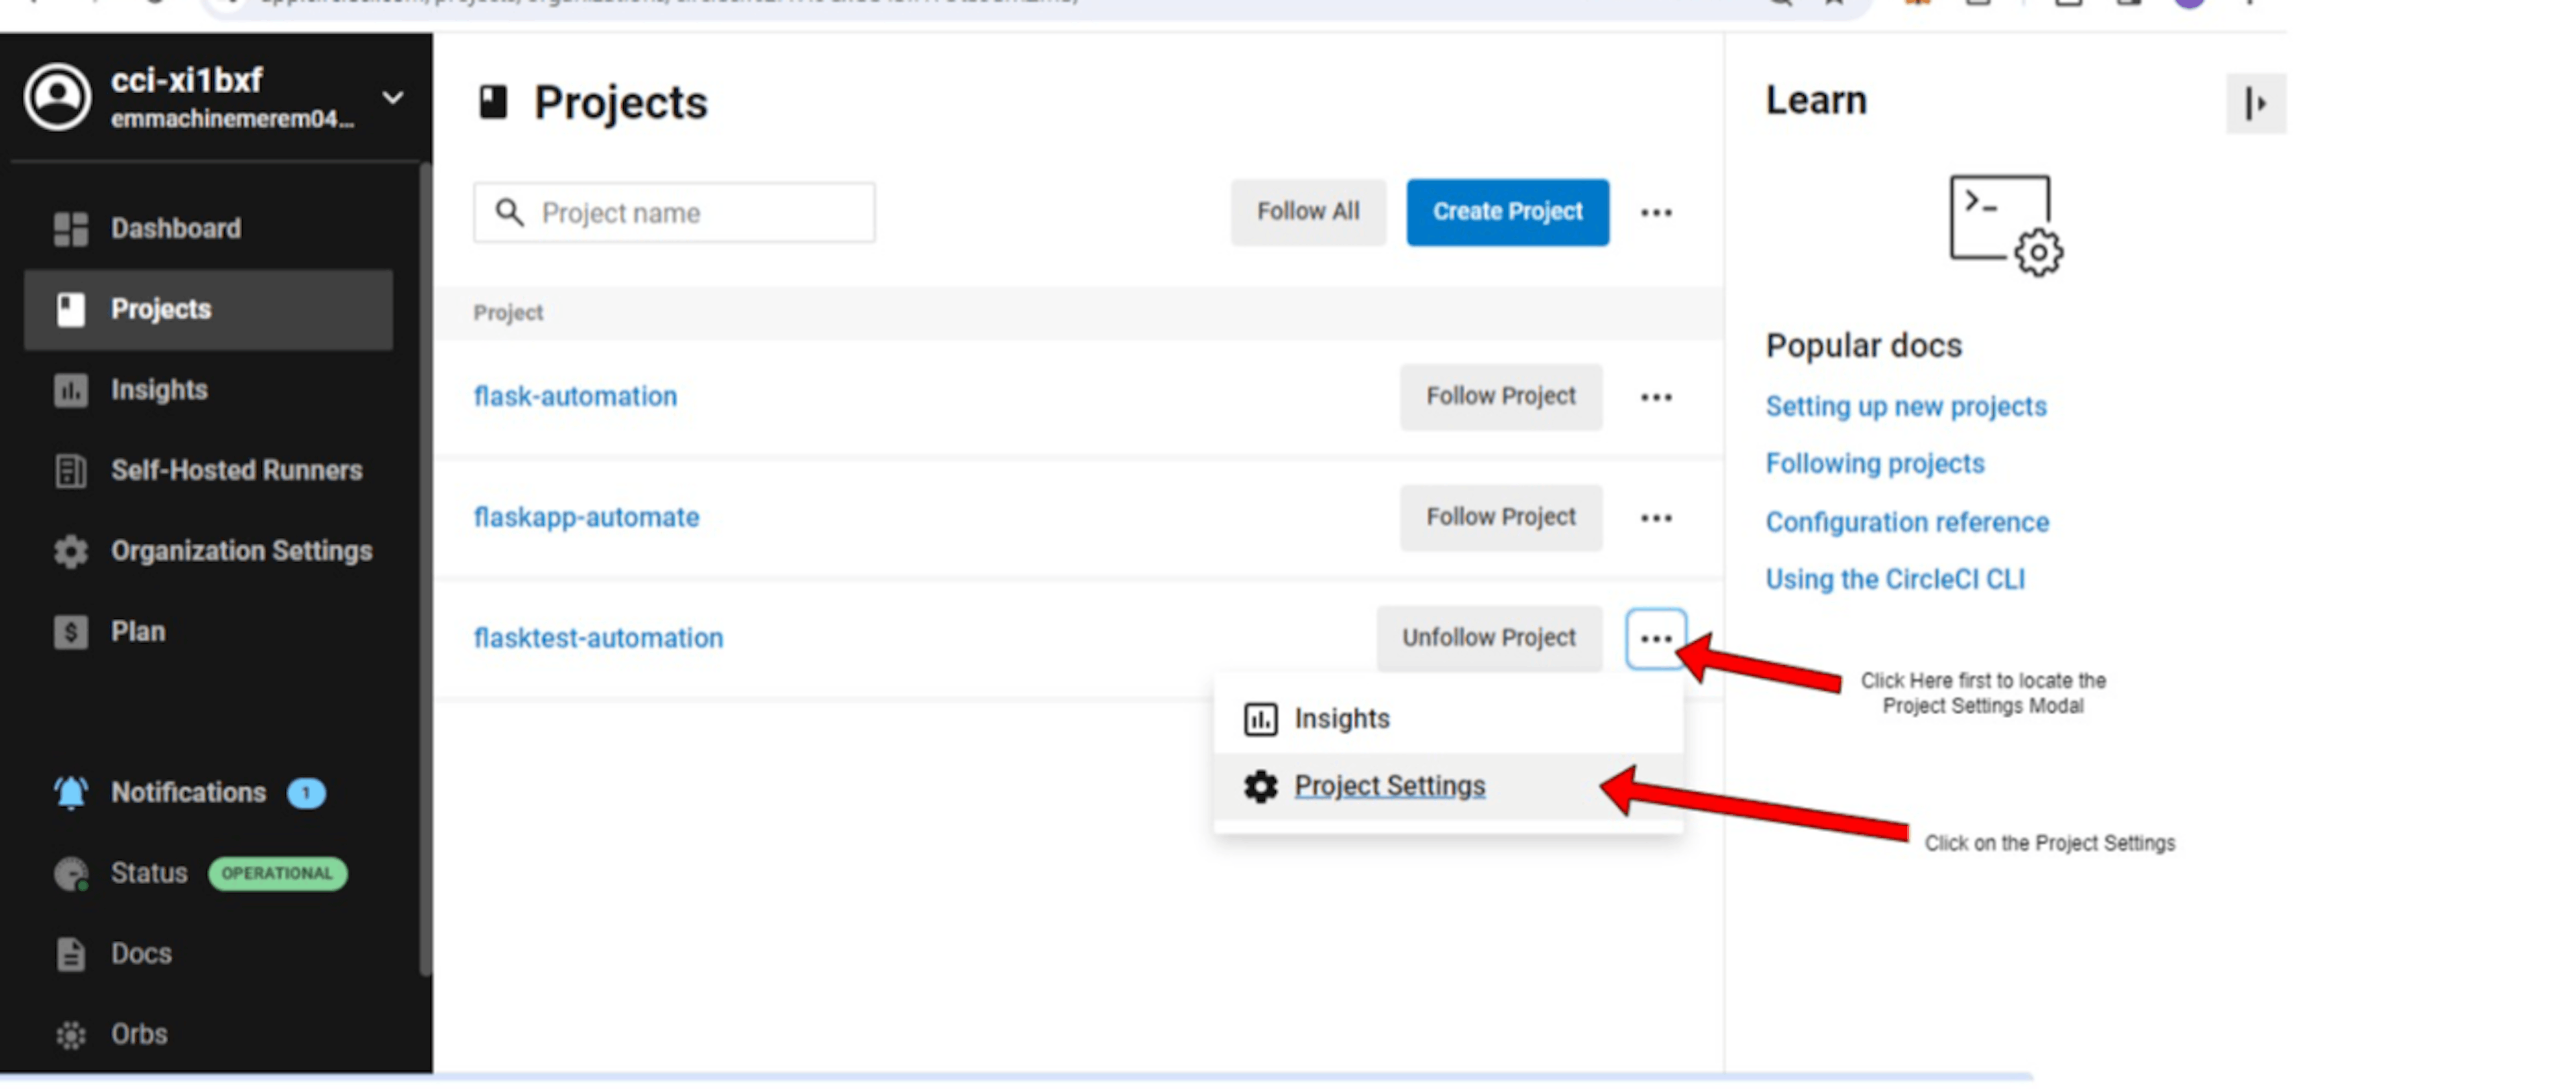Click the Dashboard grid icon

[71, 229]
